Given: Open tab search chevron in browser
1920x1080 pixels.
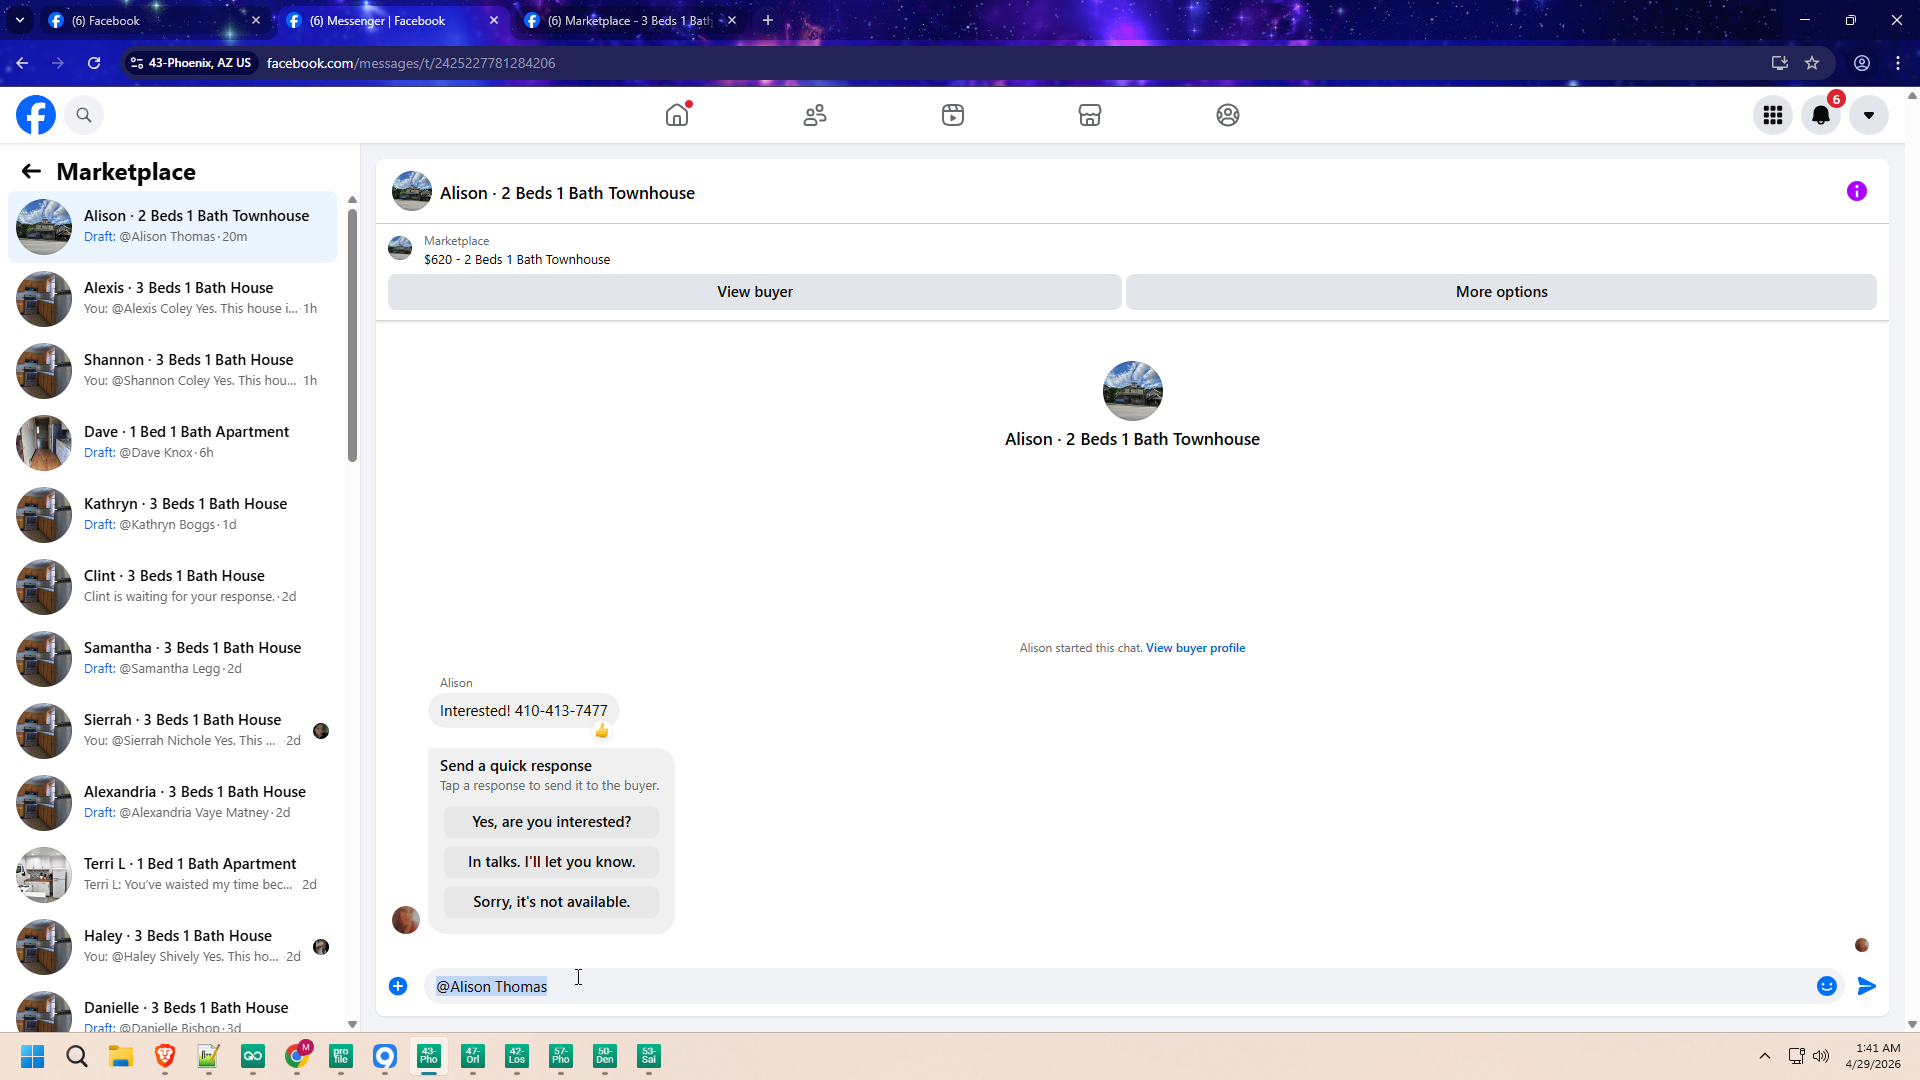Looking at the screenshot, I should [19, 20].
